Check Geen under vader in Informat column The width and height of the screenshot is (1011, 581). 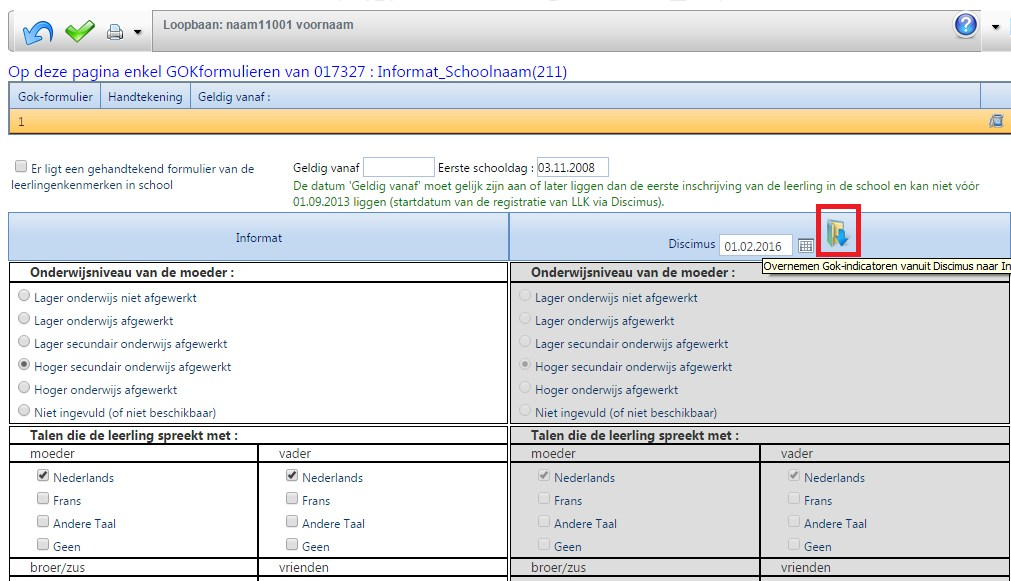point(291,544)
